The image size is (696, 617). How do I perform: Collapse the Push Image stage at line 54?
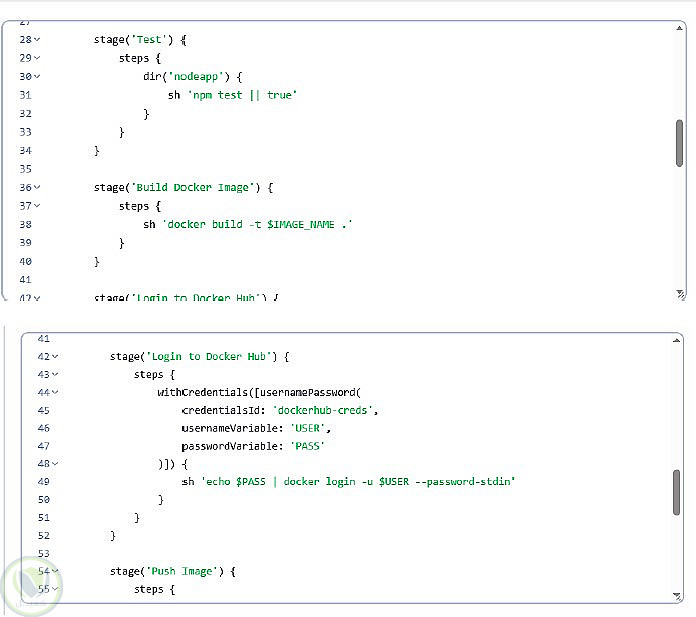55,571
